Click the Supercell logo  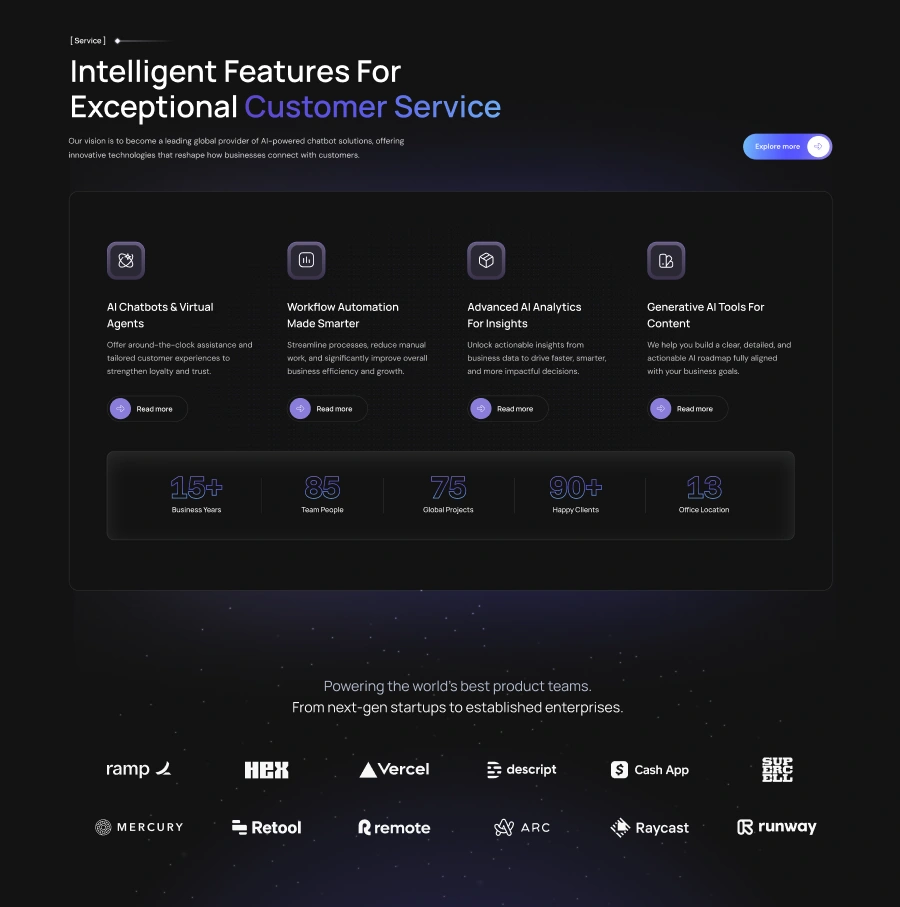click(777, 770)
